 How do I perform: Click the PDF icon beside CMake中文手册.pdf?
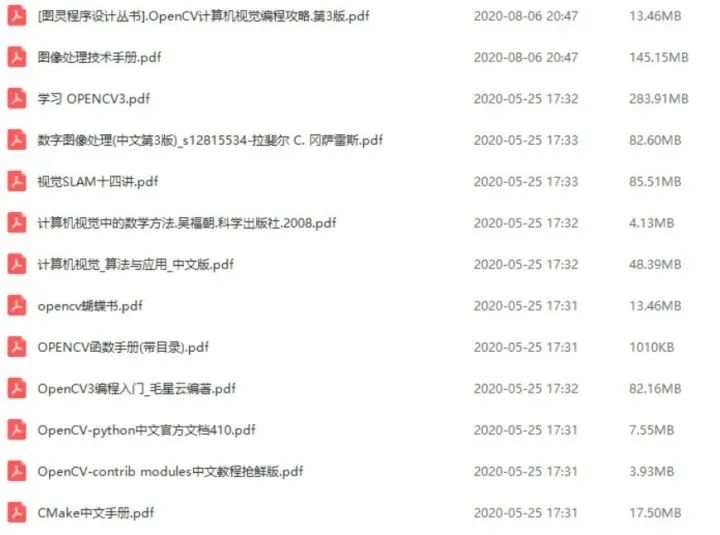pyautogui.click(x=17, y=513)
